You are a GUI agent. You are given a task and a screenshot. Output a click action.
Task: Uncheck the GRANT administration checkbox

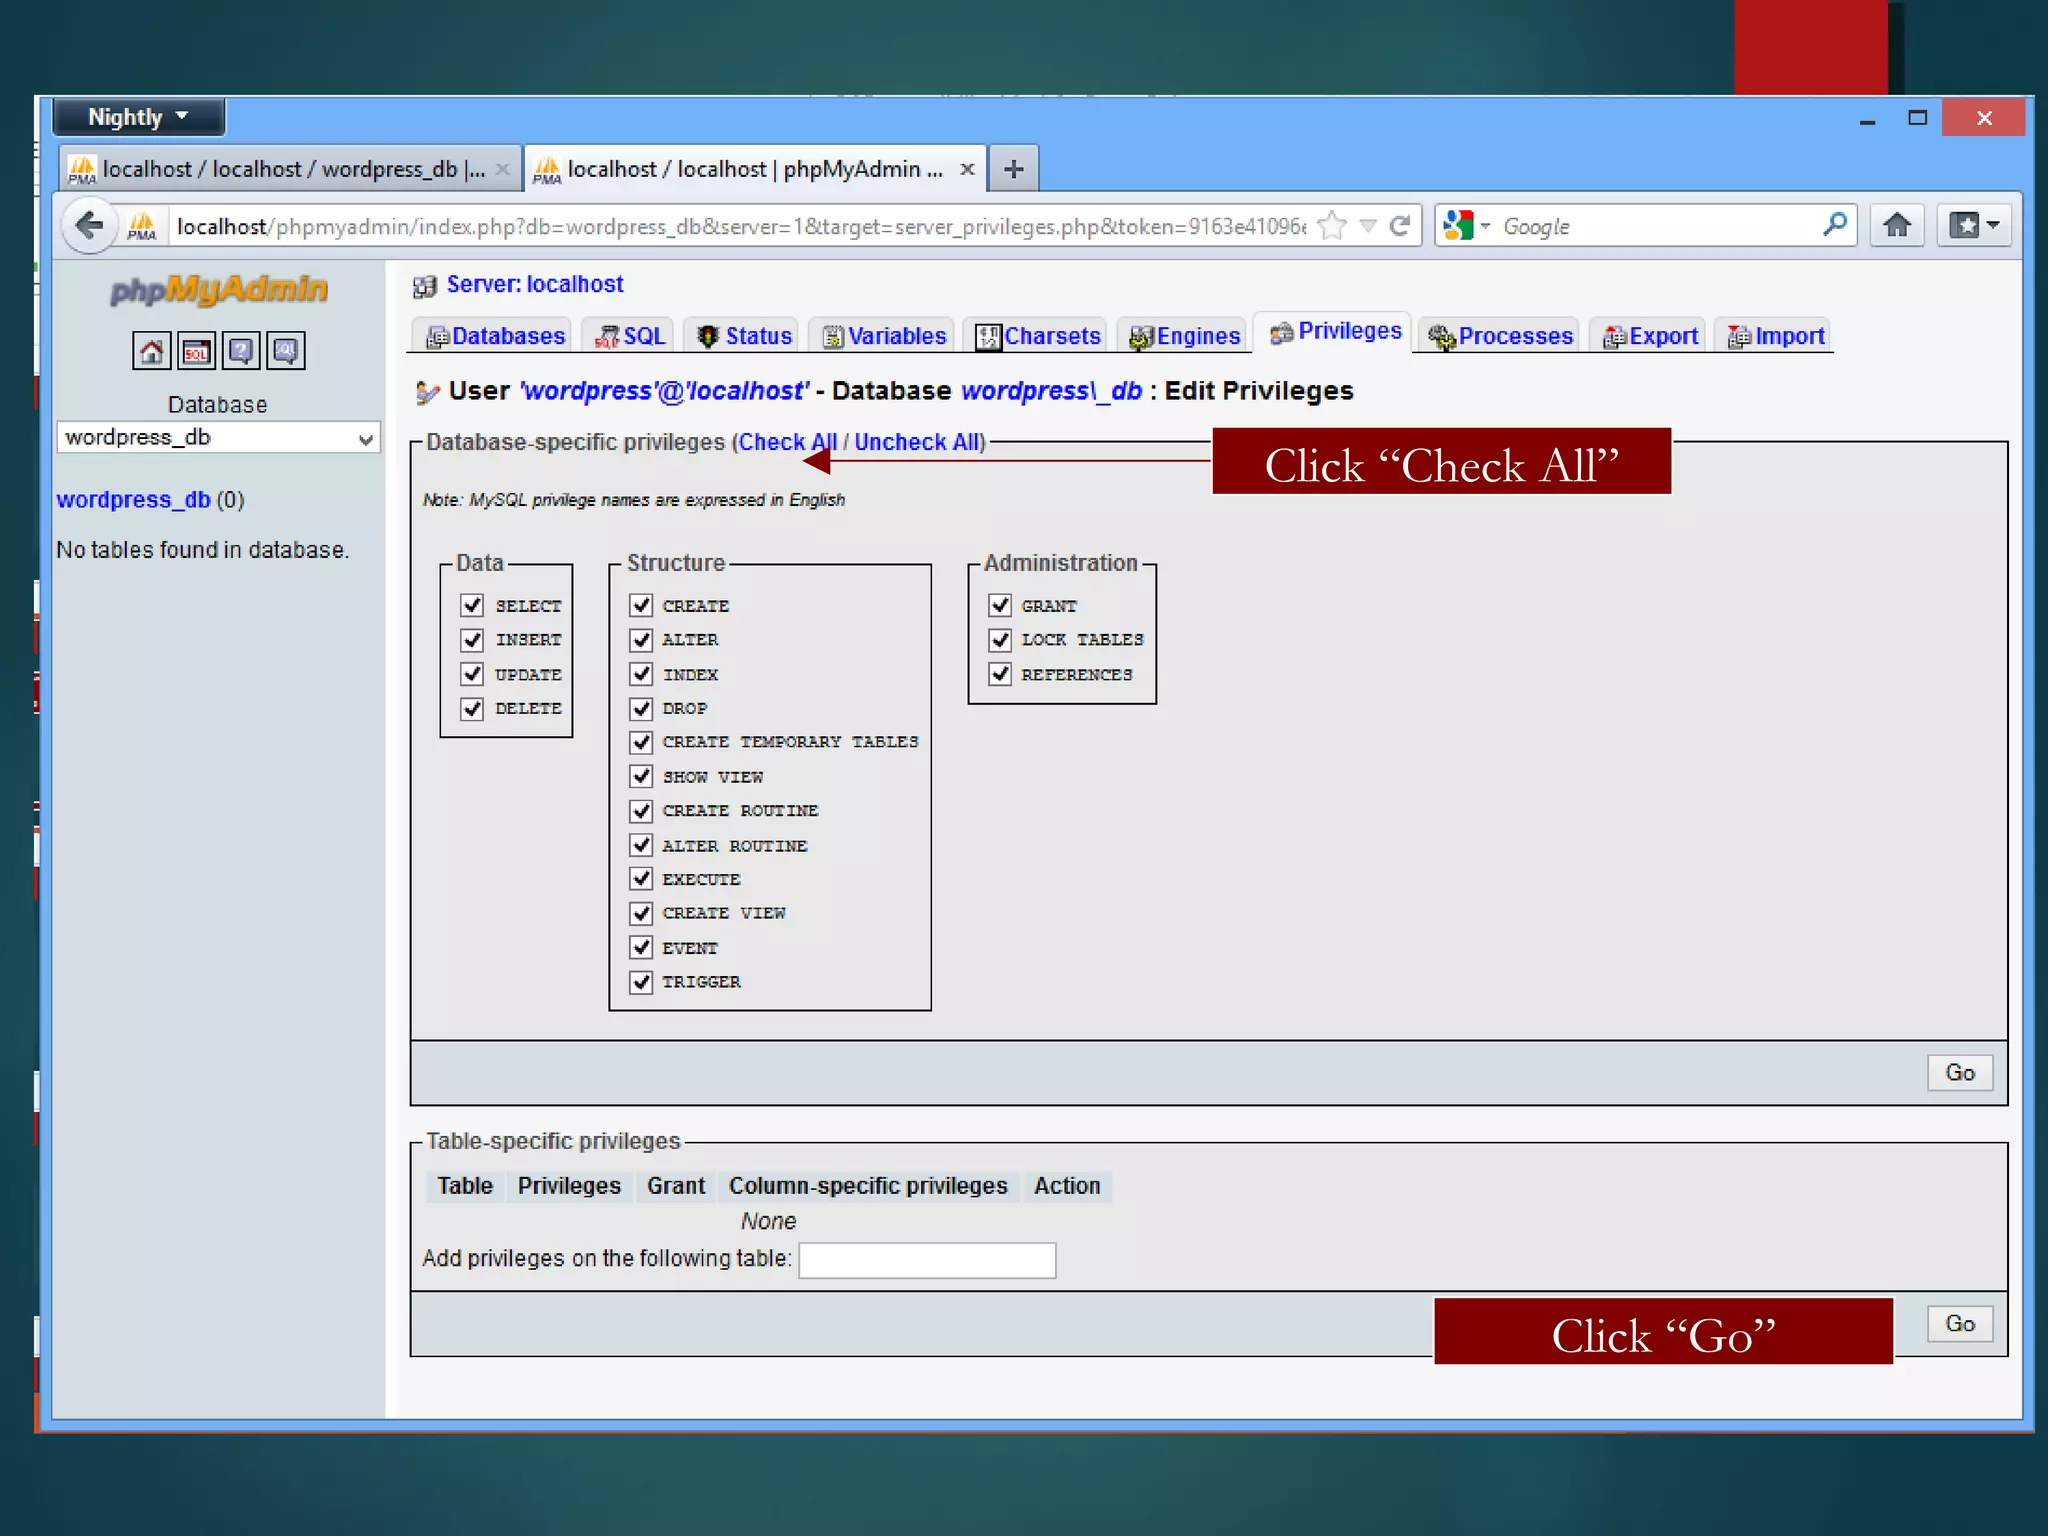[999, 605]
